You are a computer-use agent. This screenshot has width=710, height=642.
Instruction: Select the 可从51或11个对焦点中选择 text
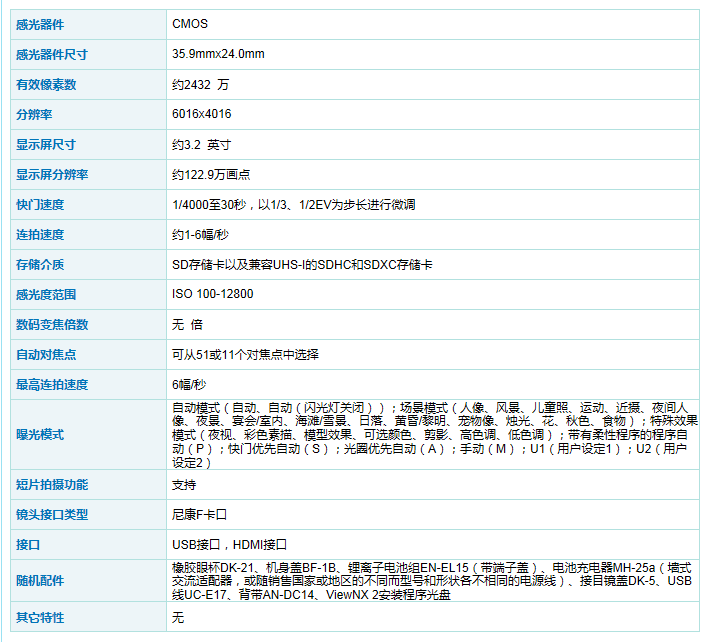pos(245,354)
